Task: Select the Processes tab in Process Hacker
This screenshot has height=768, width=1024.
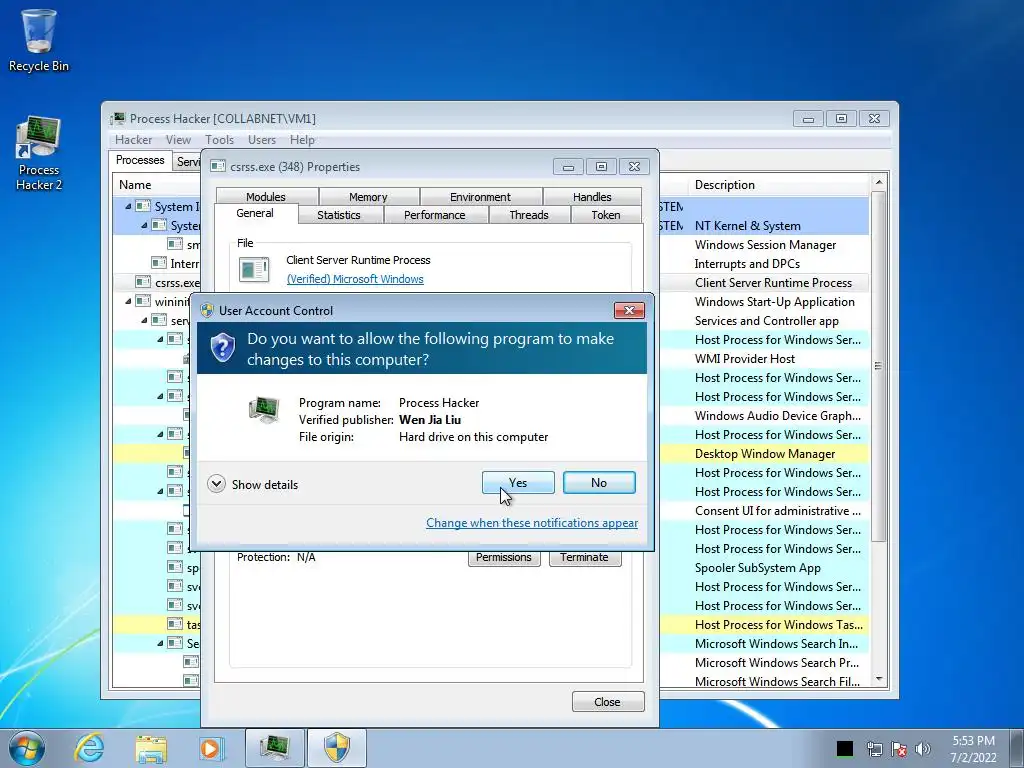Action: 140,160
